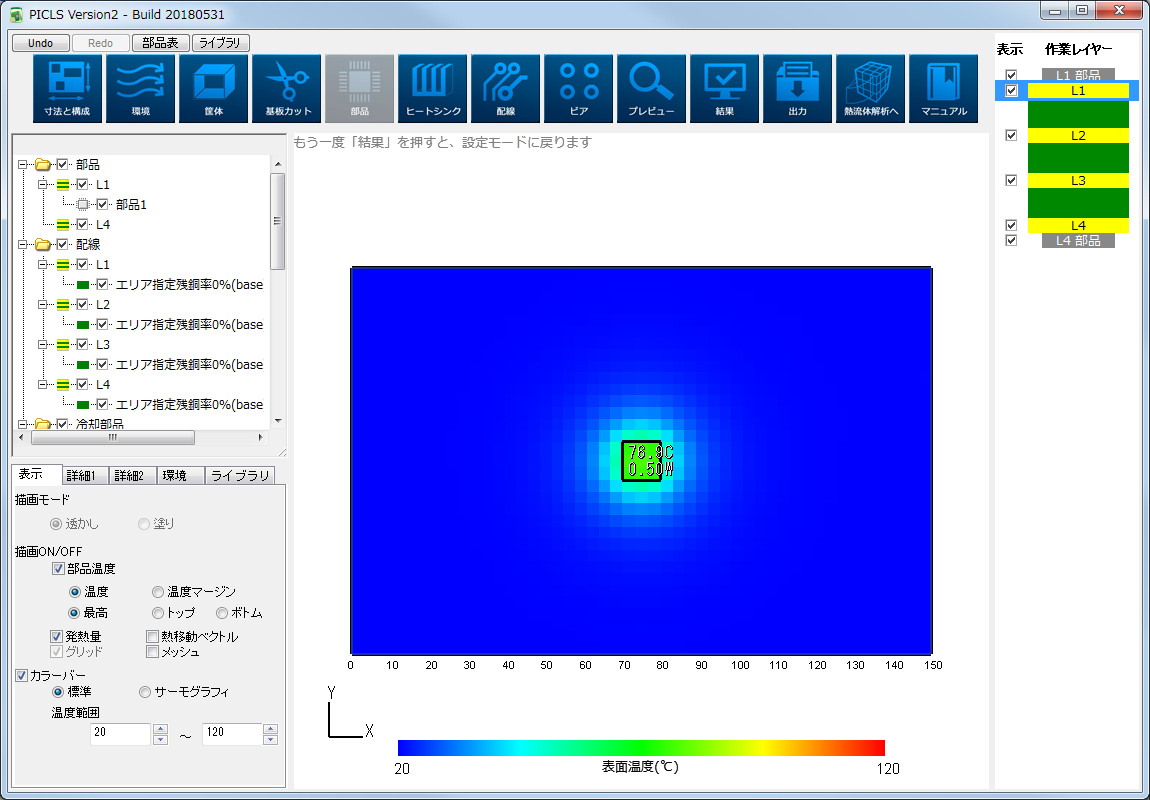The height and width of the screenshot is (800, 1150).
Task: Click the Redo button
Action: [x=100, y=43]
